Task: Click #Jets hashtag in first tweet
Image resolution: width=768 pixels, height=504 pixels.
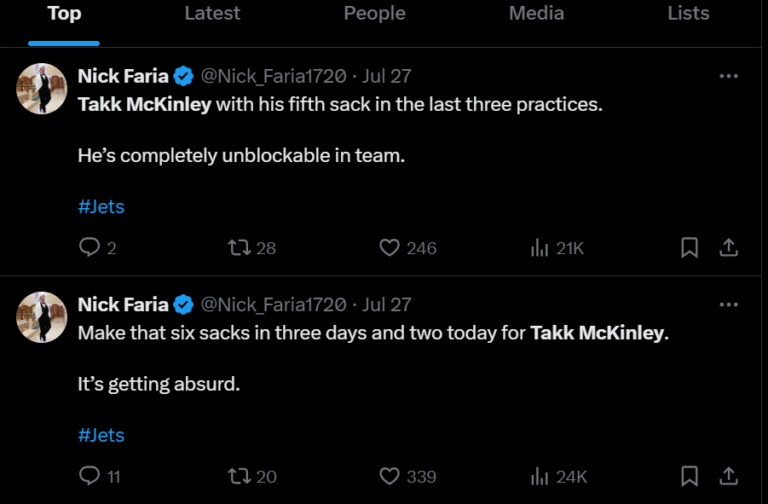Action: point(101,207)
